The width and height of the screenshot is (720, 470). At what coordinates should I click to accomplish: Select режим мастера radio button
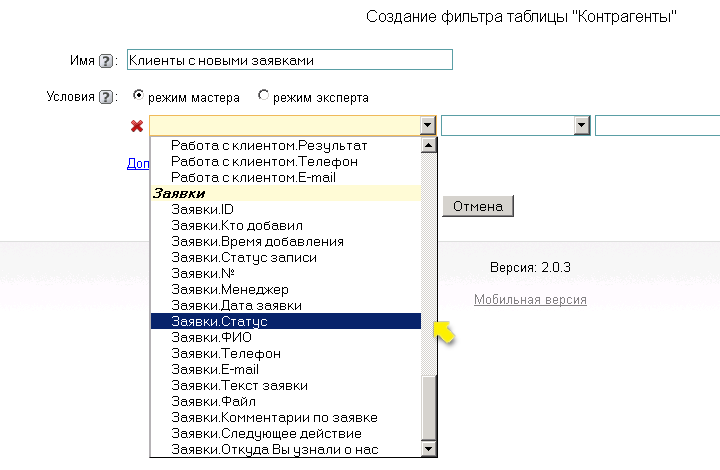138,97
